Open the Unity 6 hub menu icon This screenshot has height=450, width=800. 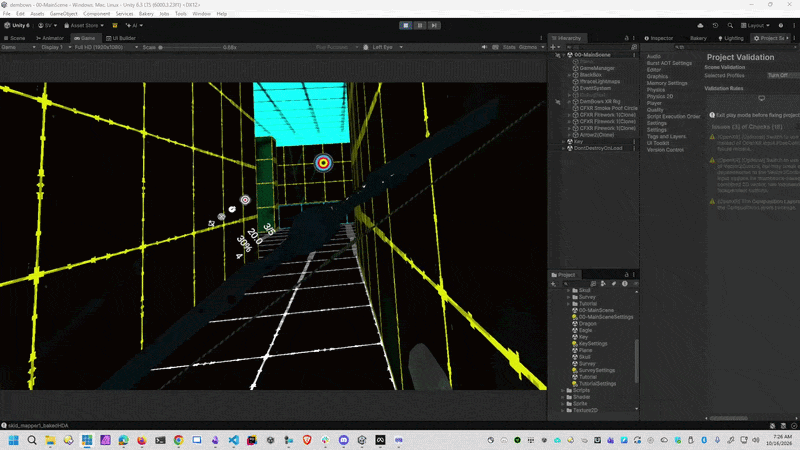(x=17, y=26)
